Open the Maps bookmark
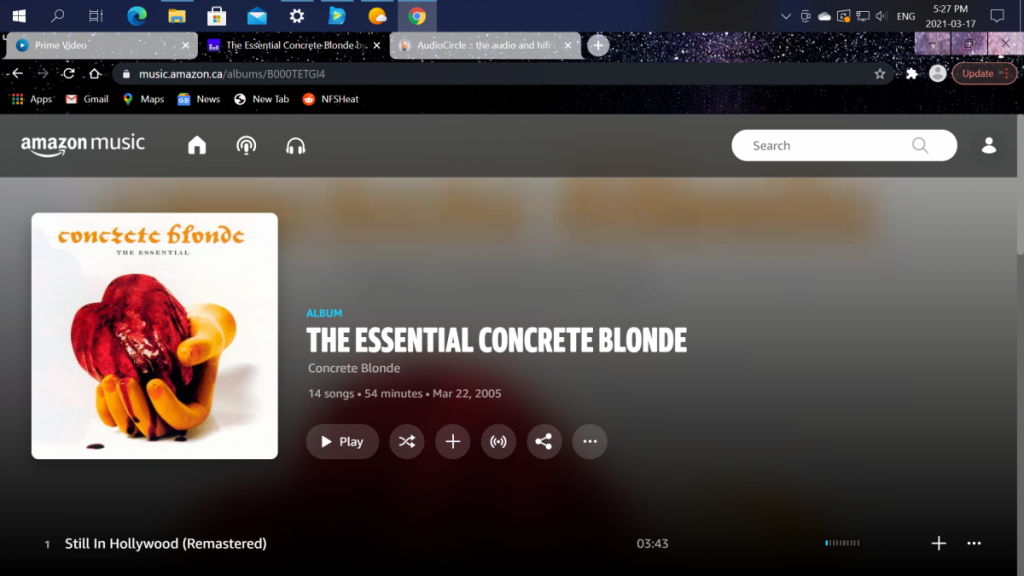The image size is (1024, 576). (143, 99)
